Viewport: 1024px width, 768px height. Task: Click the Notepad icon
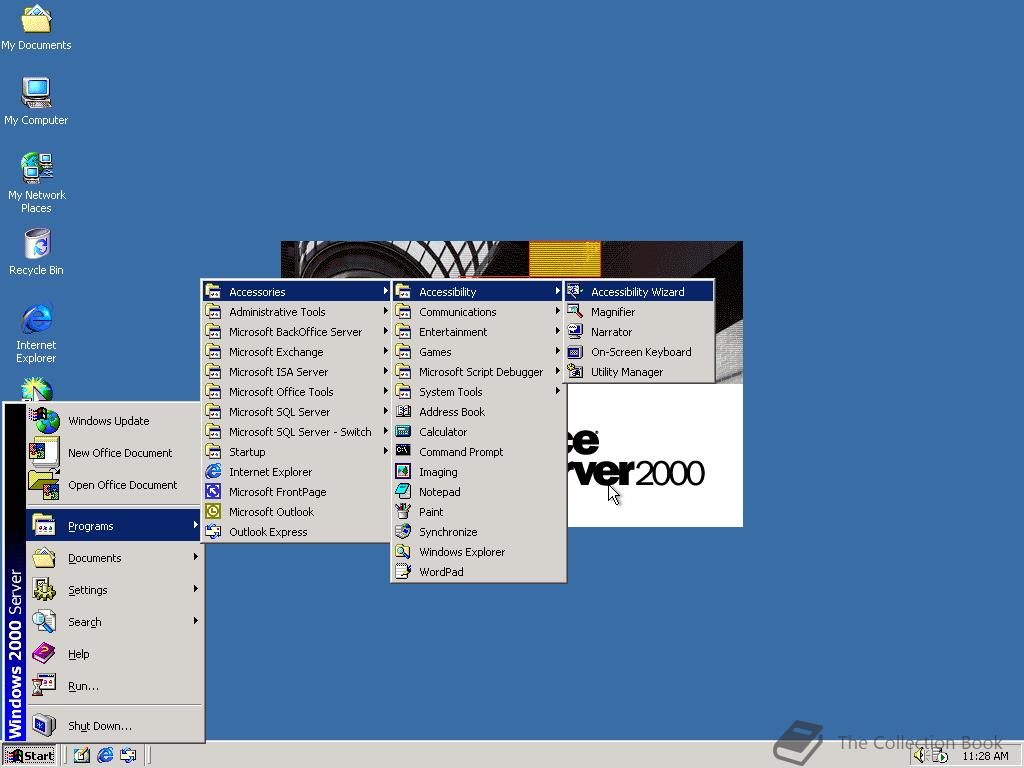(403, 491)
